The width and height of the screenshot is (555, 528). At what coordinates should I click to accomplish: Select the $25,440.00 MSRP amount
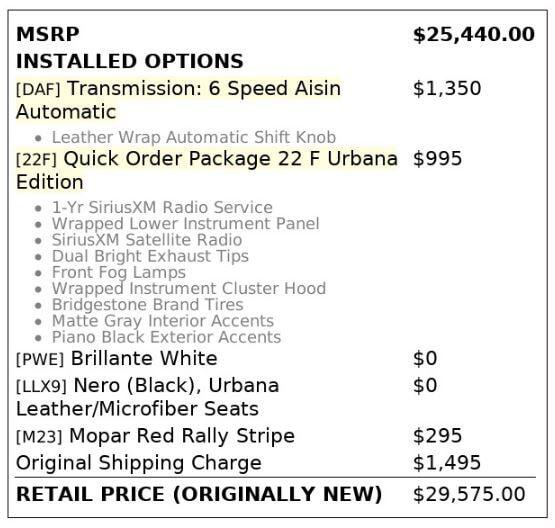(x=474, y=35)
